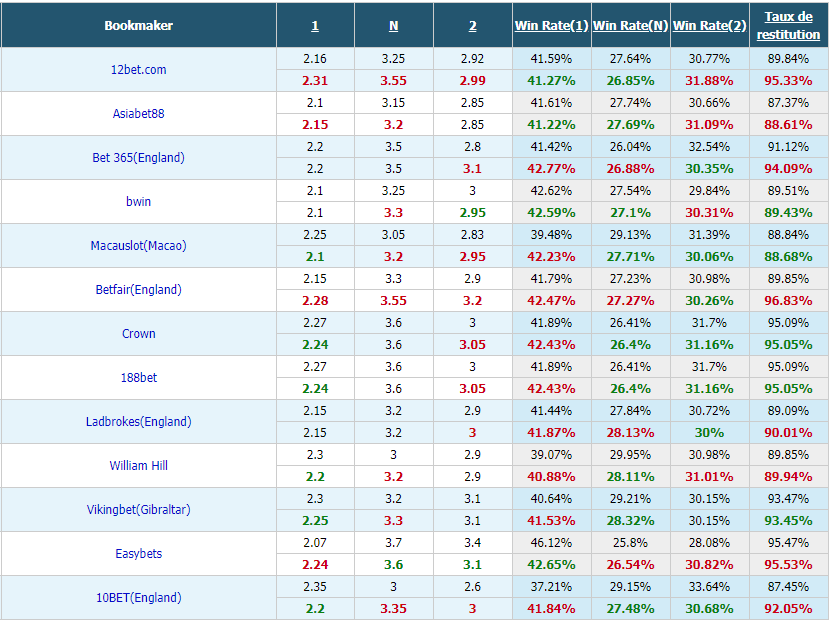Select Betfair restitution value 96.83%

(788, 300)
